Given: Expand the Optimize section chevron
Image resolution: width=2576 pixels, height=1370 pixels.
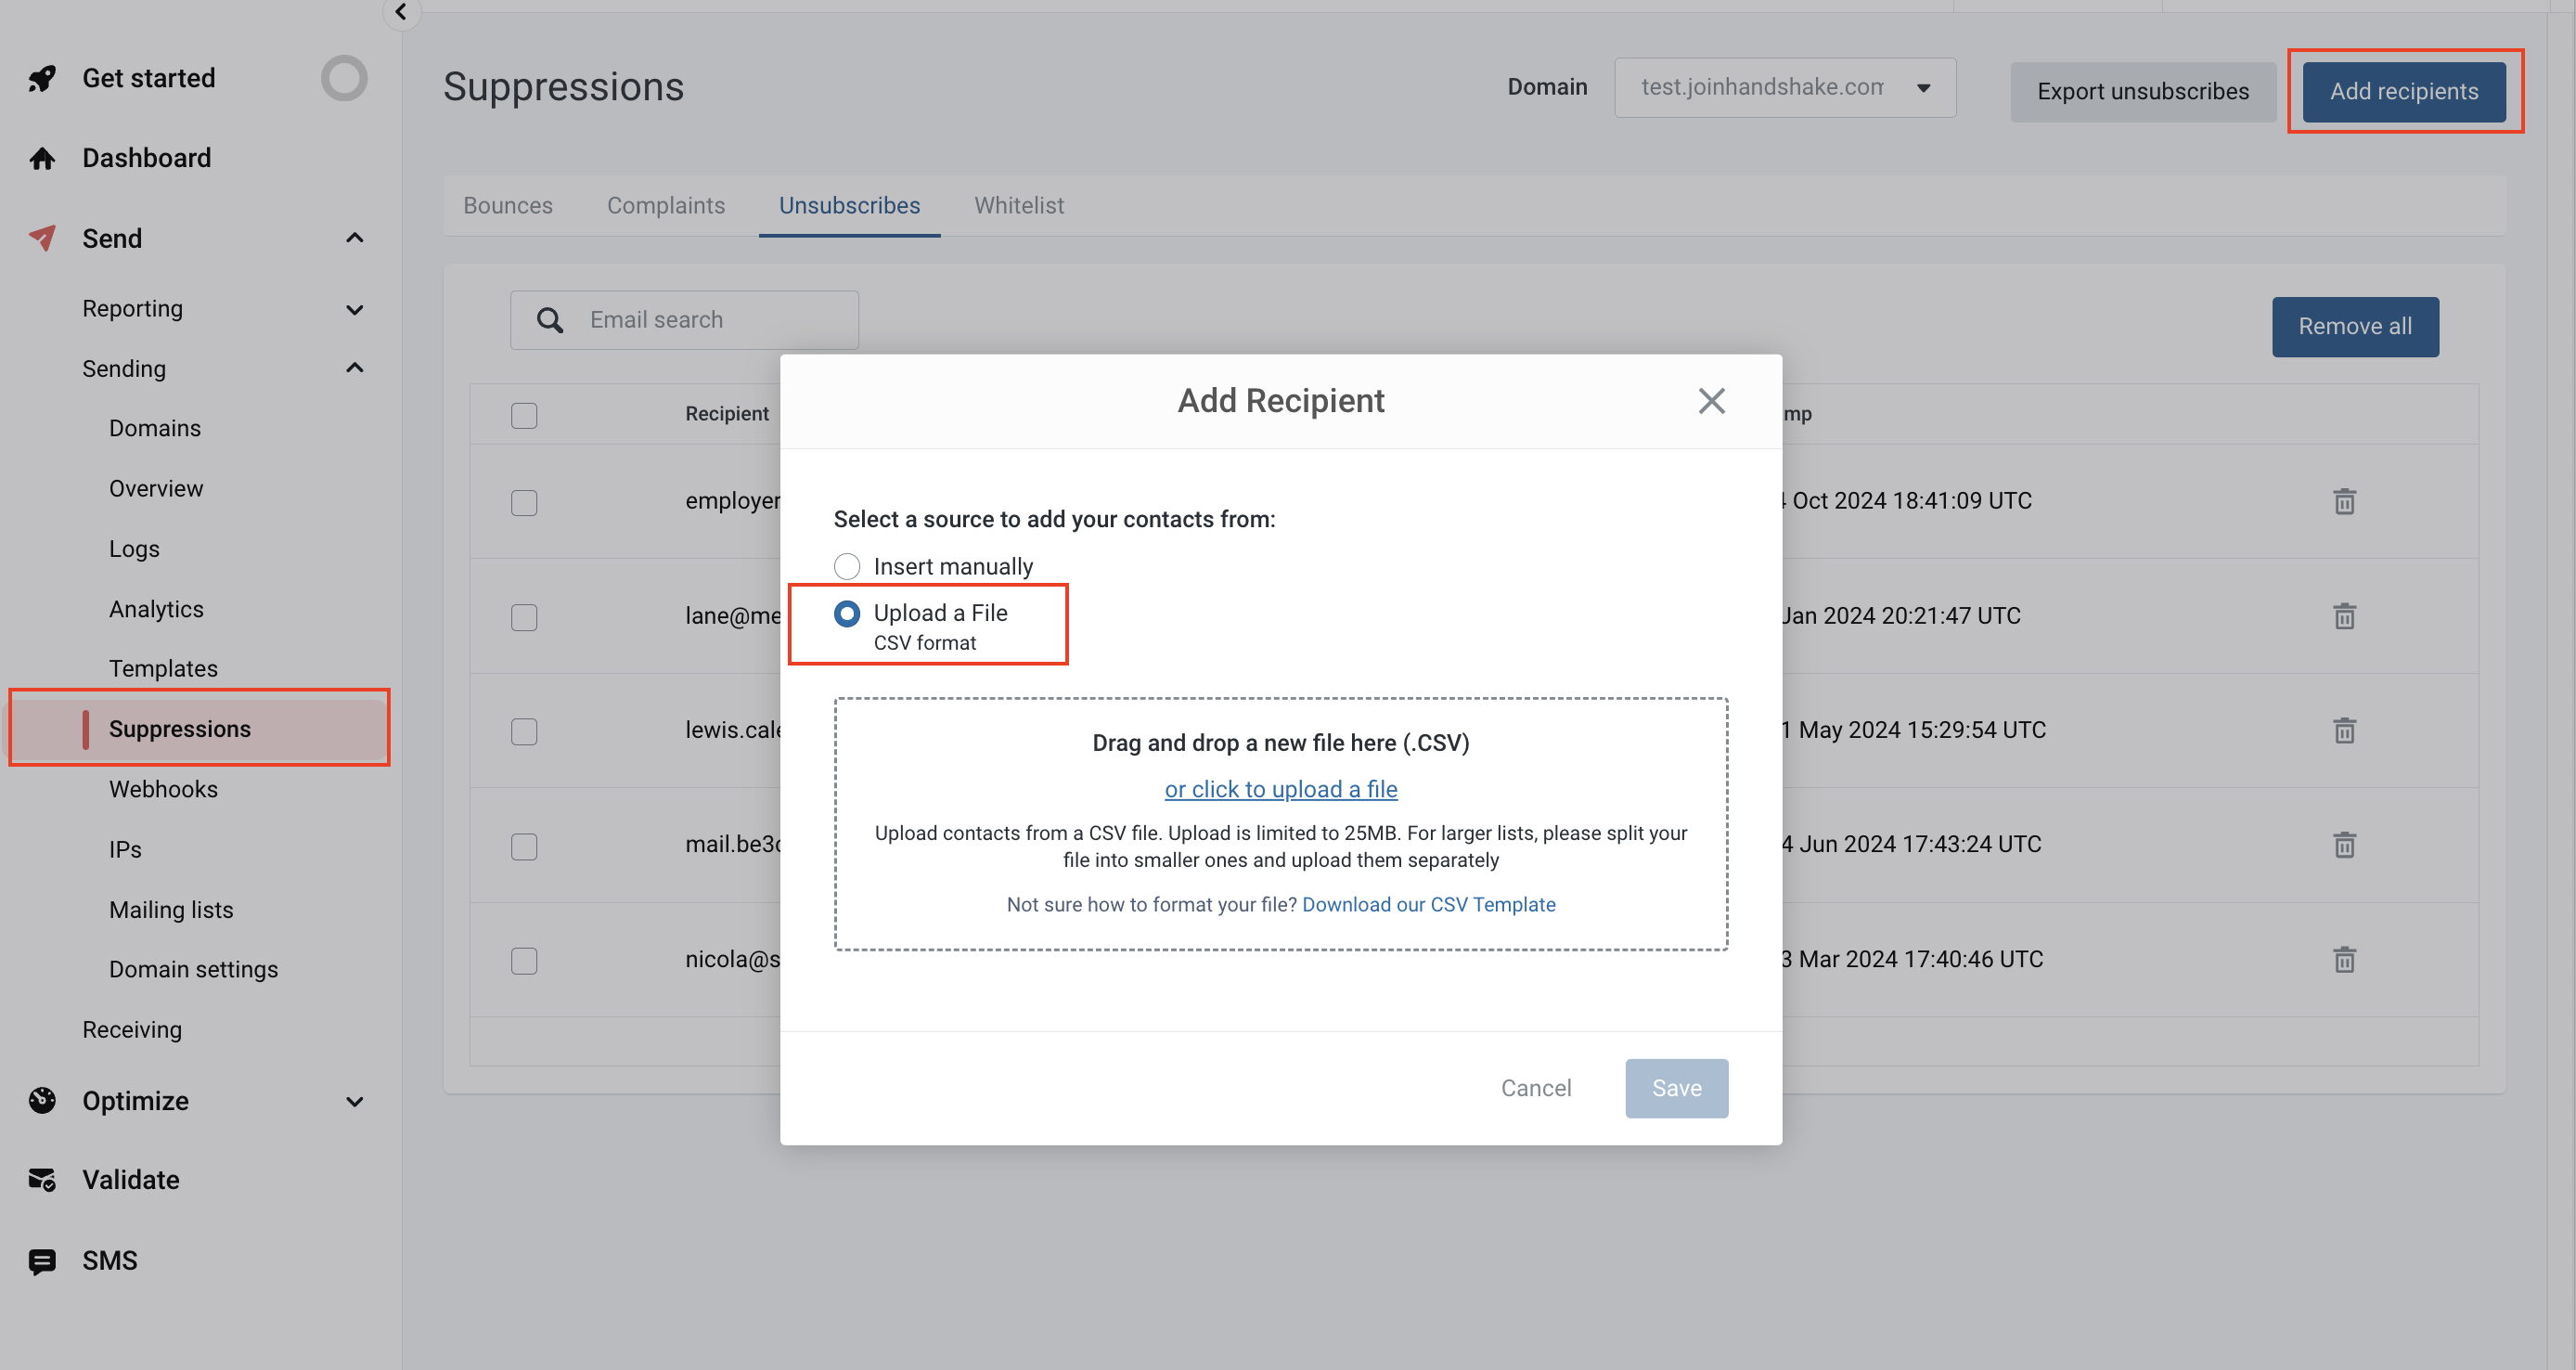Looking at the screenshot, I should pos(354,1101).
